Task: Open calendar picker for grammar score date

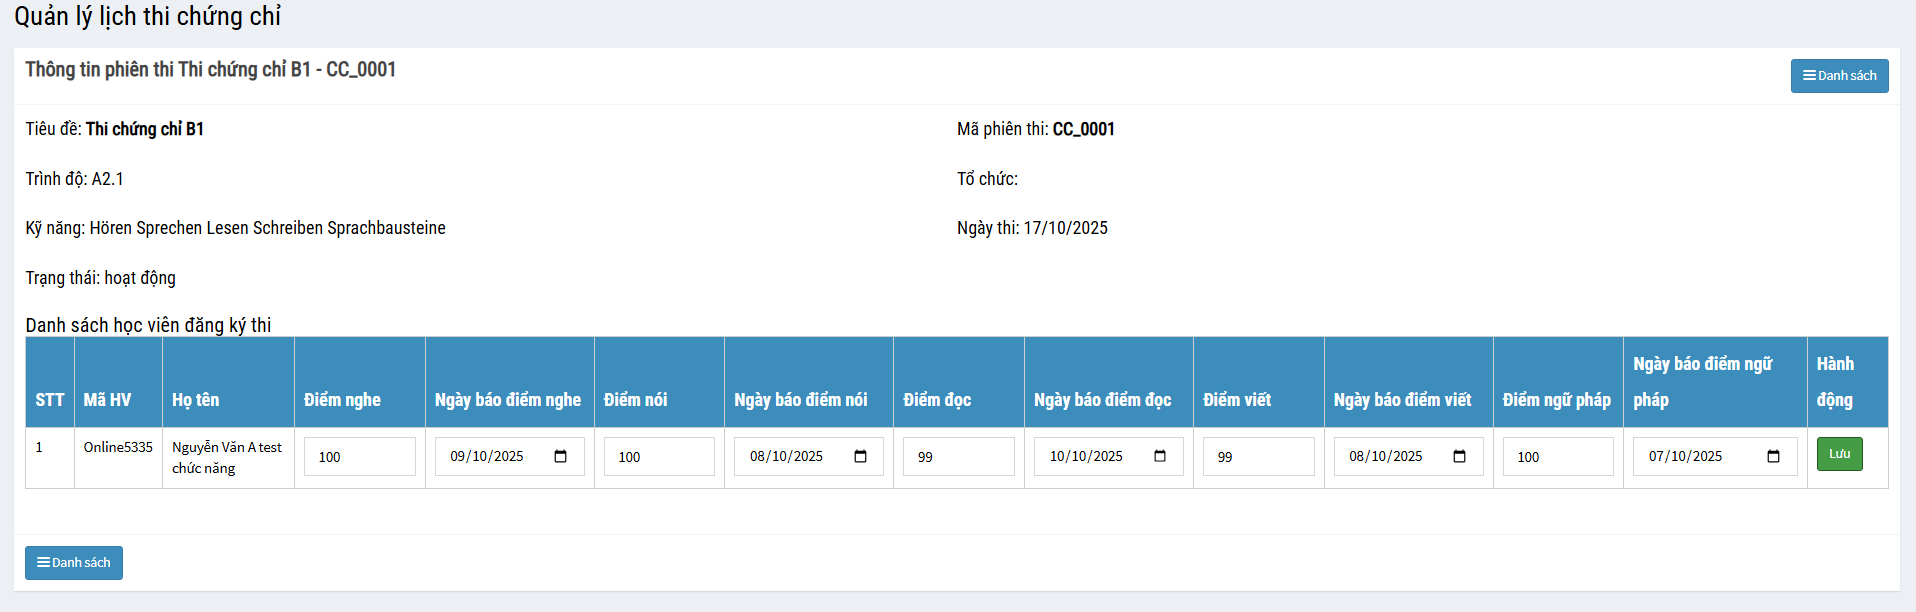Action: (1773, 457)
